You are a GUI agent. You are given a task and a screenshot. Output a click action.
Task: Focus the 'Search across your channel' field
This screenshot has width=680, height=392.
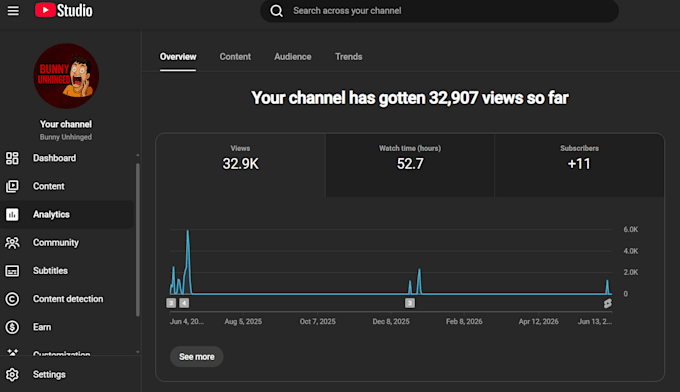[439, 11]
